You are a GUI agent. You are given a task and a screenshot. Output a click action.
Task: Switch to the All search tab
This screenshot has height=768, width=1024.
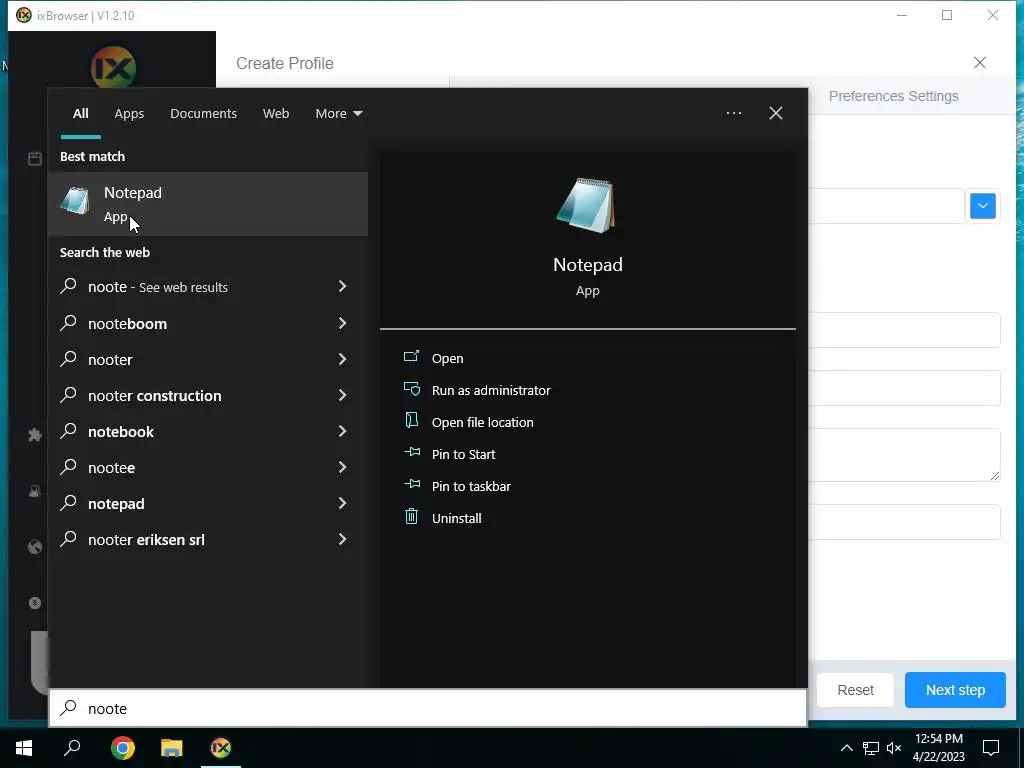pyautogui.click(x=80, y=114)
